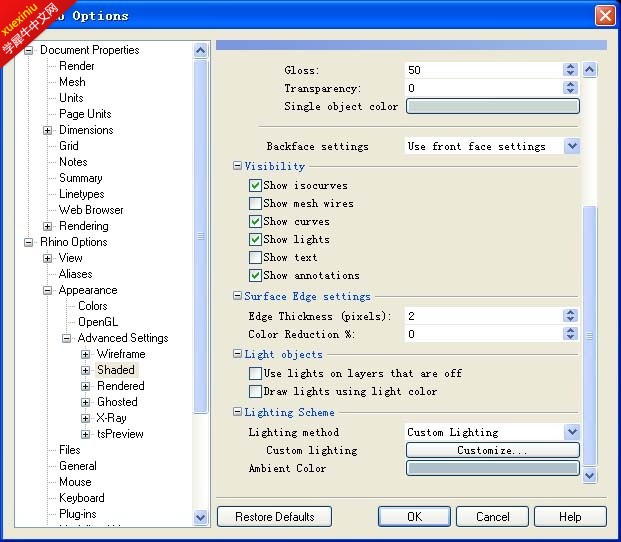
Task: Open the Lighting method dropdown
Action: [572, 432]
